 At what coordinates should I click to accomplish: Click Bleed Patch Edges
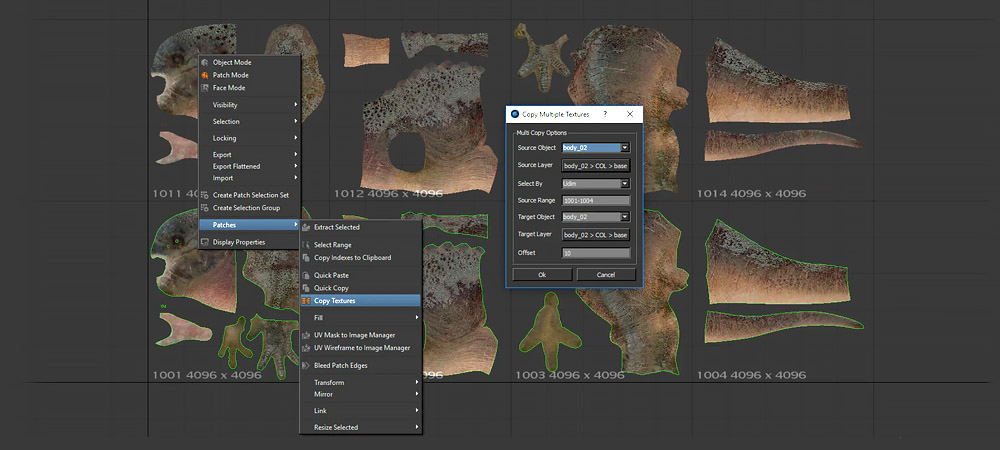[x=360, y=366]
